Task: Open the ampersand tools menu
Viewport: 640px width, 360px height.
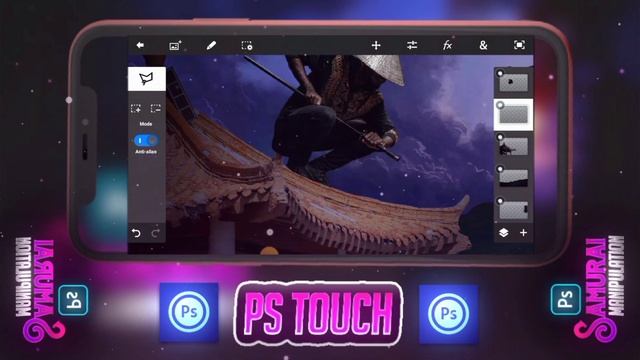Action: pyautogui.click(x=483, y=45)
